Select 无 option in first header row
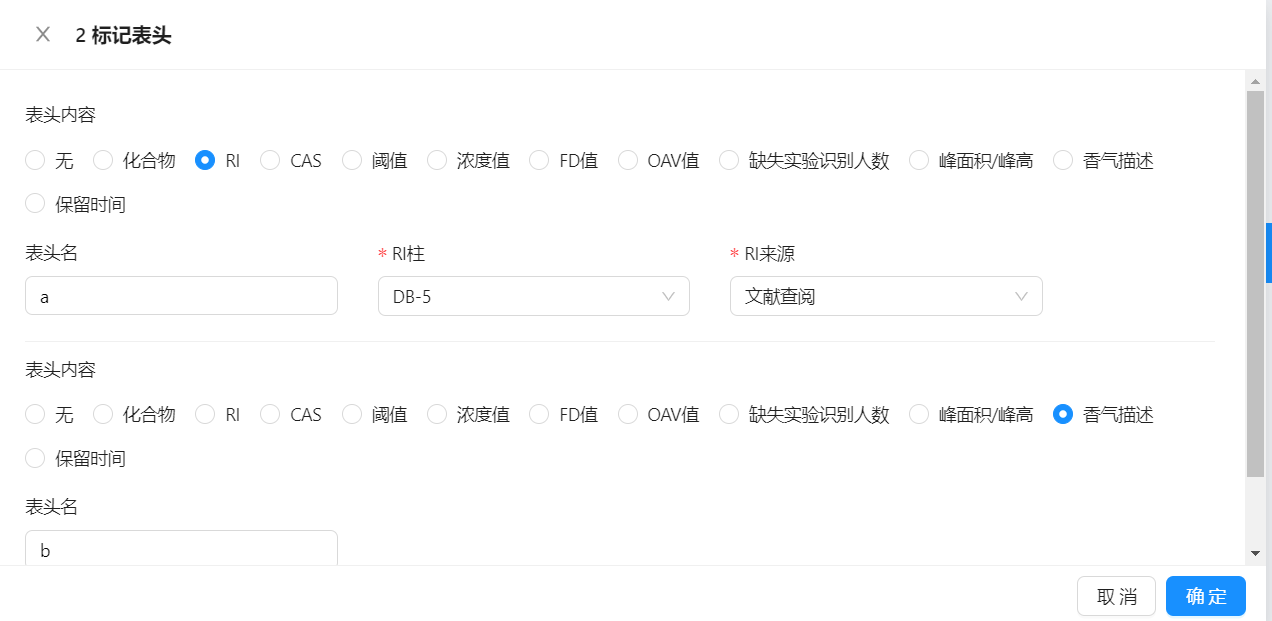1272x621 pixels. pyautogui.click(x=35, y=160)
